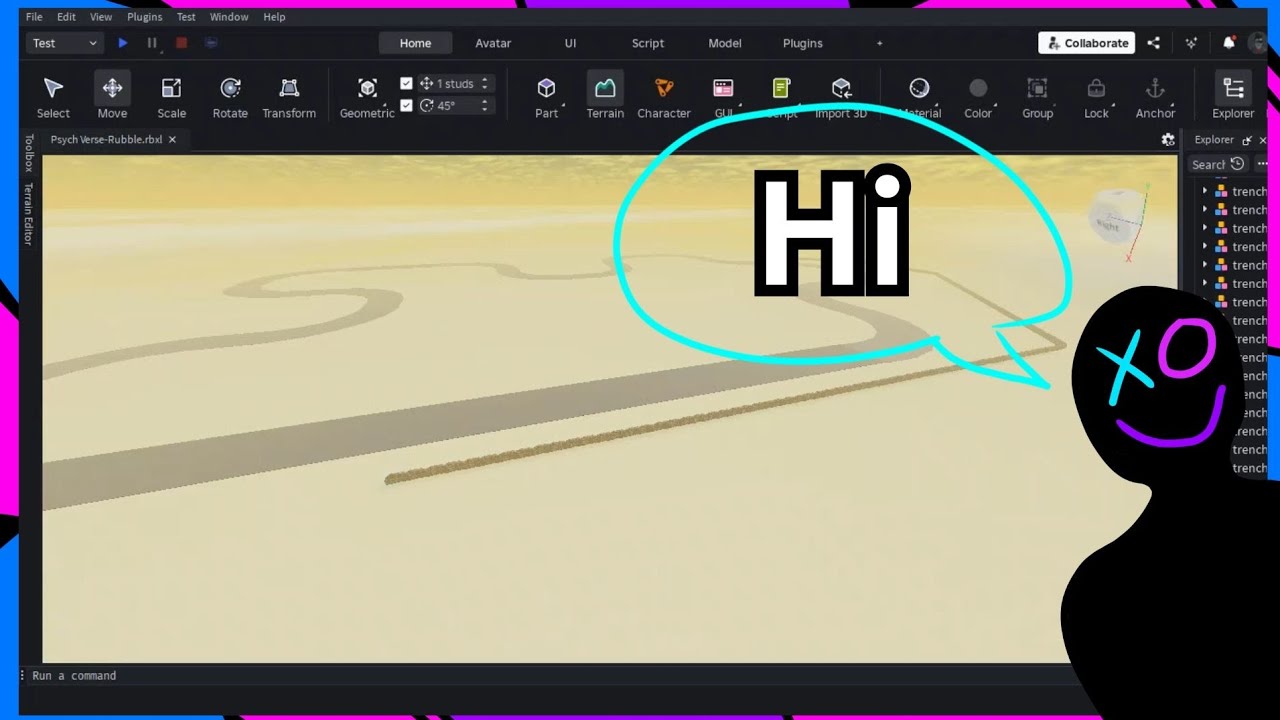Switch to the Model ribbon tab
Viewport: 1280px width, 720px height.
[725, 43]
